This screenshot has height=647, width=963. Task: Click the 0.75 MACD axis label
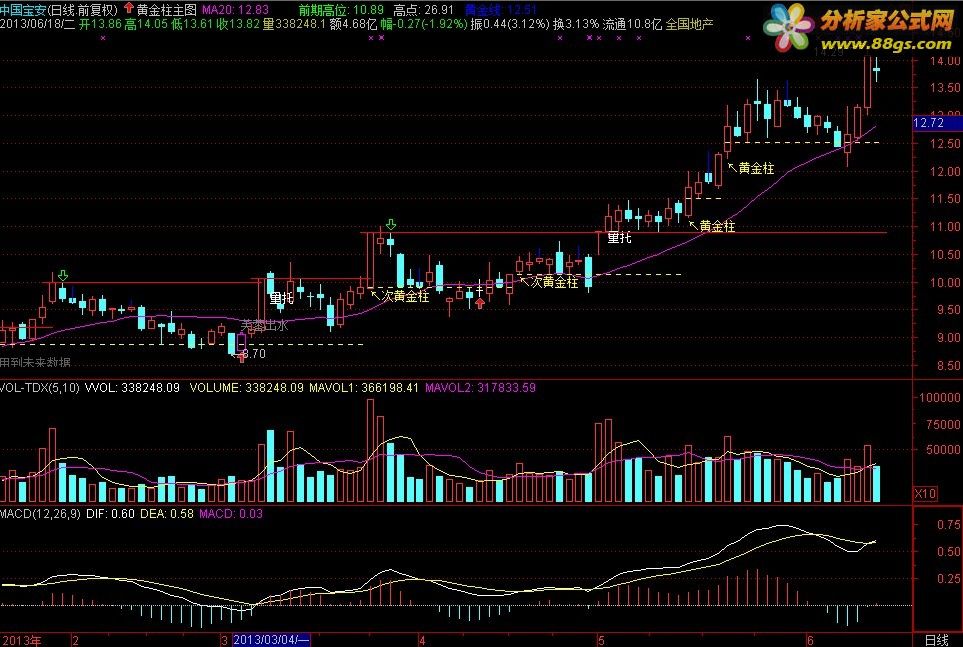(949, 524)
